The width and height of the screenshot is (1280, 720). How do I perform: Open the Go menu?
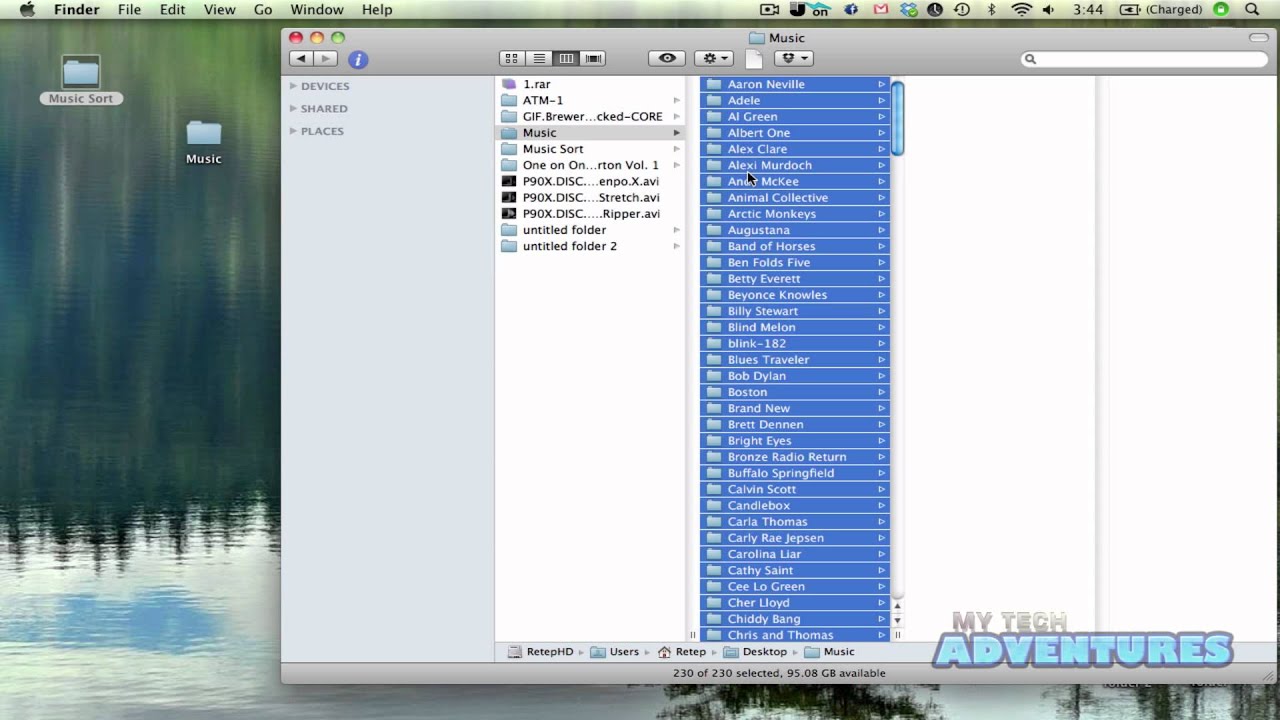point(263,9)
